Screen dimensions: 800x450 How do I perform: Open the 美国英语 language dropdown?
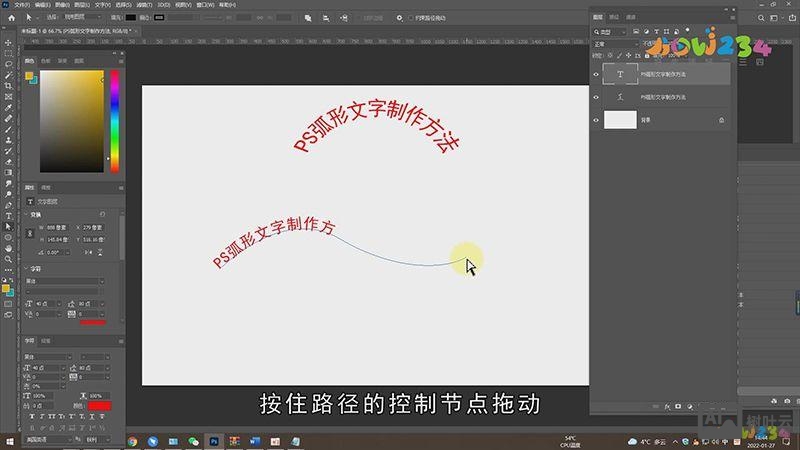pos(47,439)
